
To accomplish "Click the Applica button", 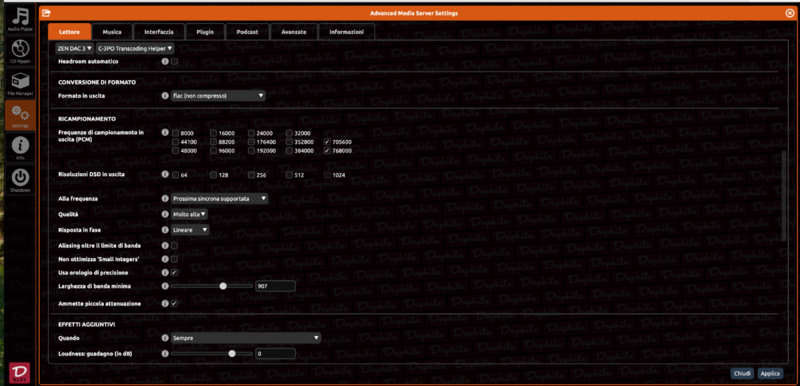I will tap(770, 373).
